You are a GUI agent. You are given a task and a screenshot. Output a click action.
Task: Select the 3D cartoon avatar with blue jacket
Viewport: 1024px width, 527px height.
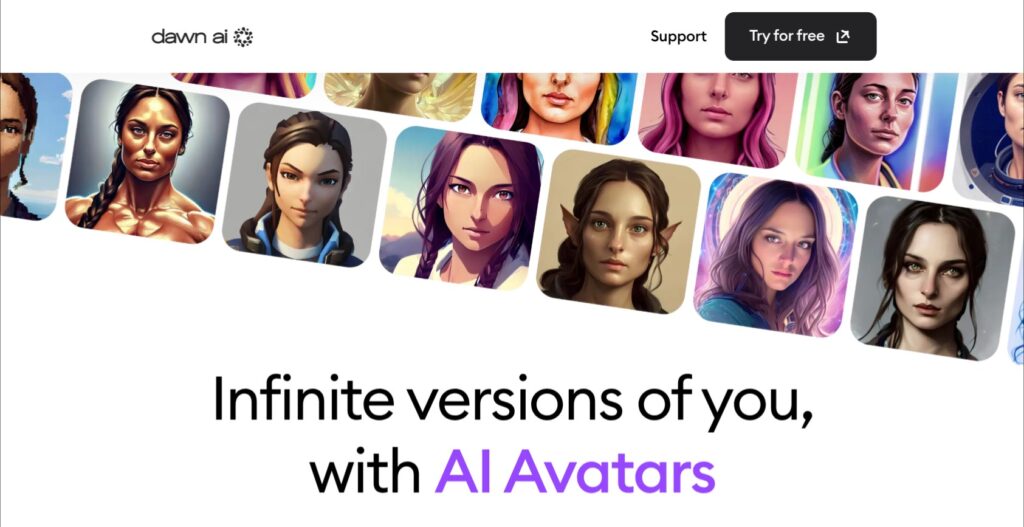point(304,185)
